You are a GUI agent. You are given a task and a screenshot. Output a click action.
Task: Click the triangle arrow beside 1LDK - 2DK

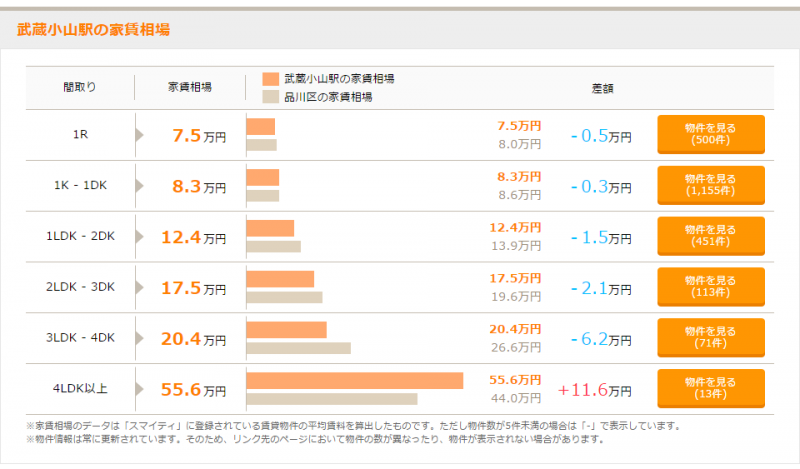coord(140,237)
